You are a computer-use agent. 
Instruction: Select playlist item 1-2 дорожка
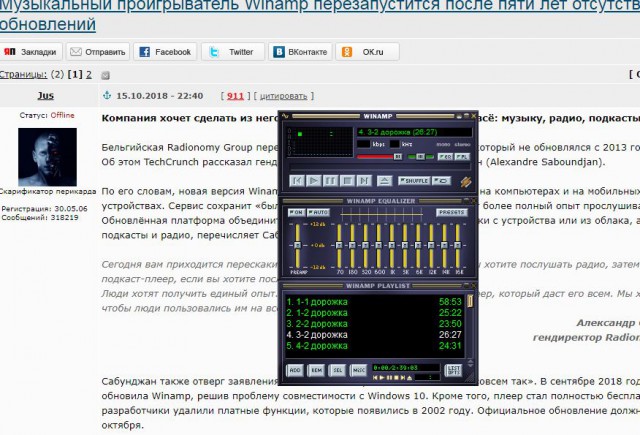pyautogui.click(x=374, y=313)
